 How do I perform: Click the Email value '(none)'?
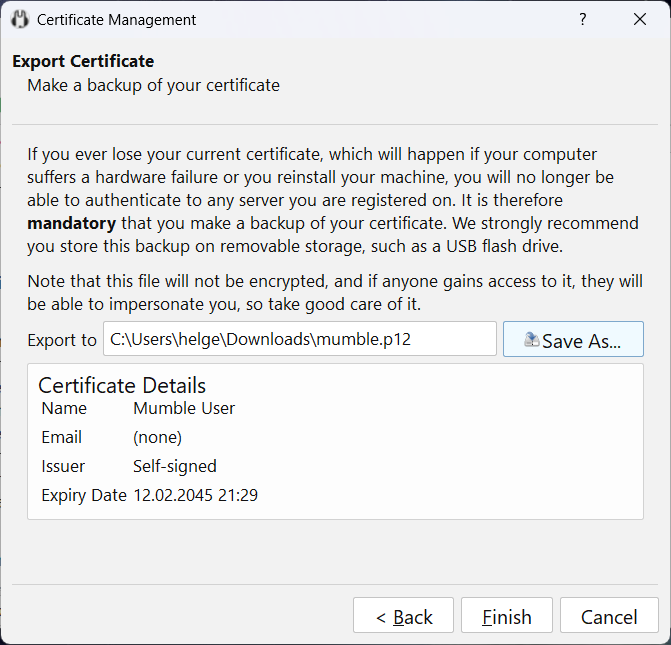click(157, 437)
